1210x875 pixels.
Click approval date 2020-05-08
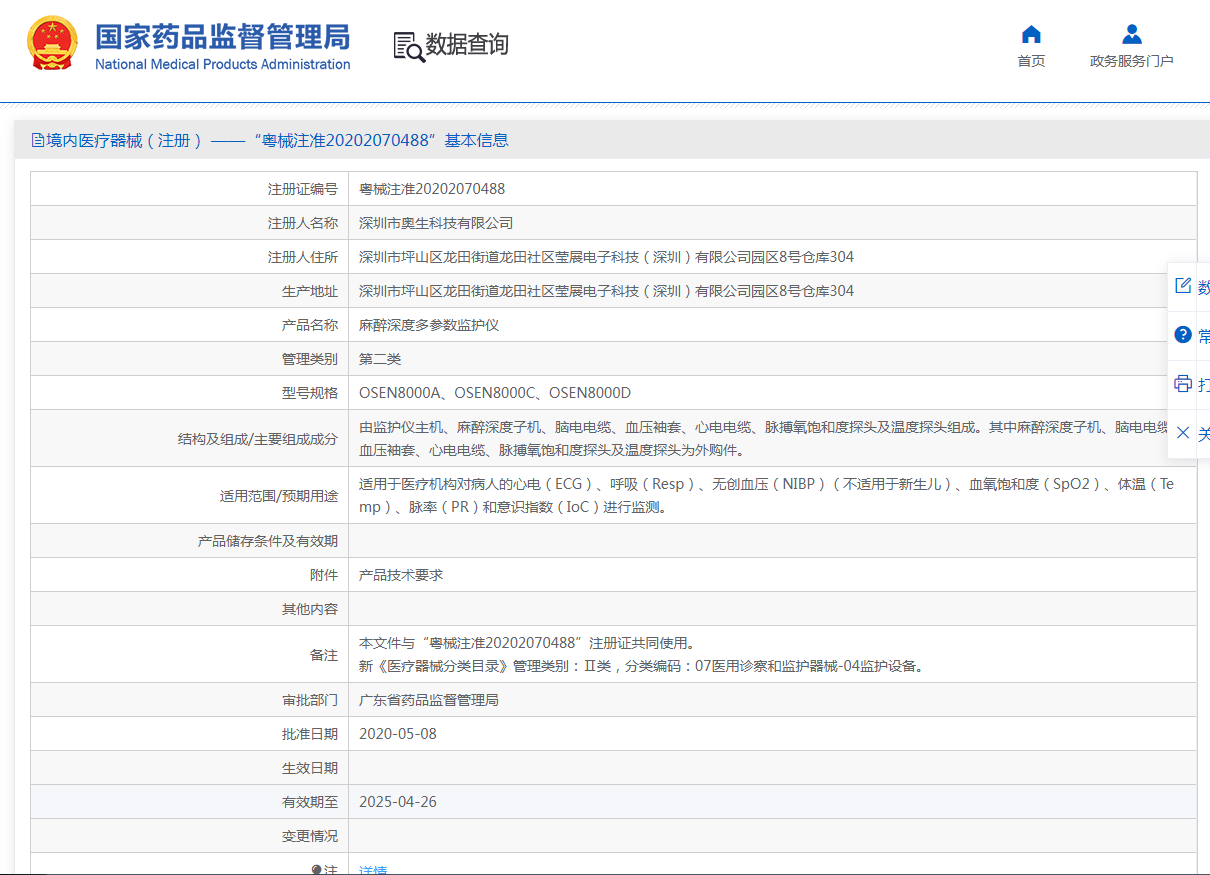click(x=398, y=734)
